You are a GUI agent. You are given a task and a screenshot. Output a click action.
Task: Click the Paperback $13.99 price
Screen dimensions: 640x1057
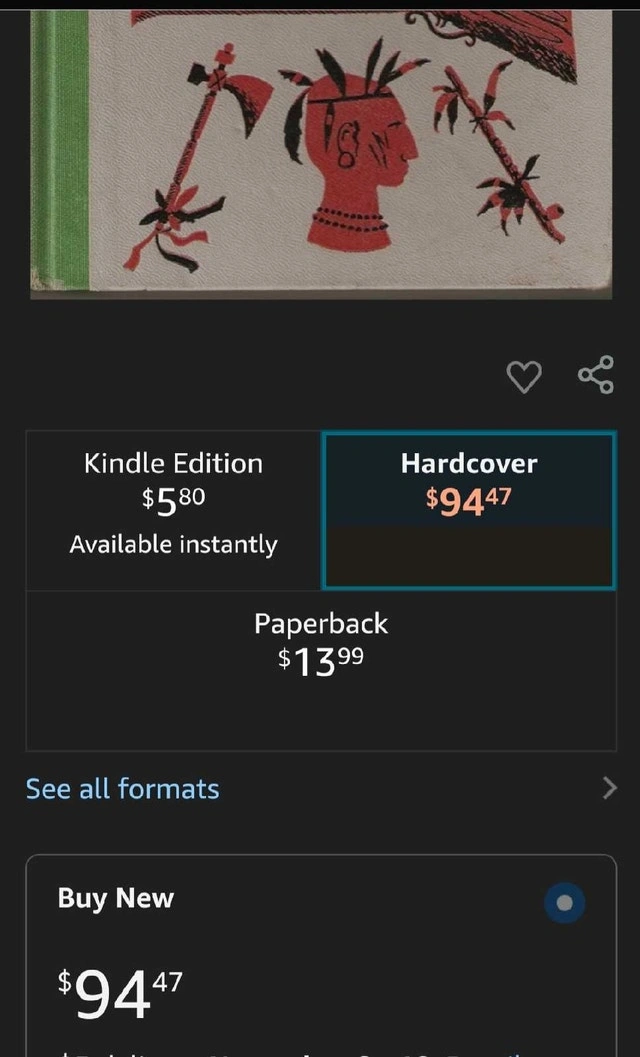coord(321,661)
